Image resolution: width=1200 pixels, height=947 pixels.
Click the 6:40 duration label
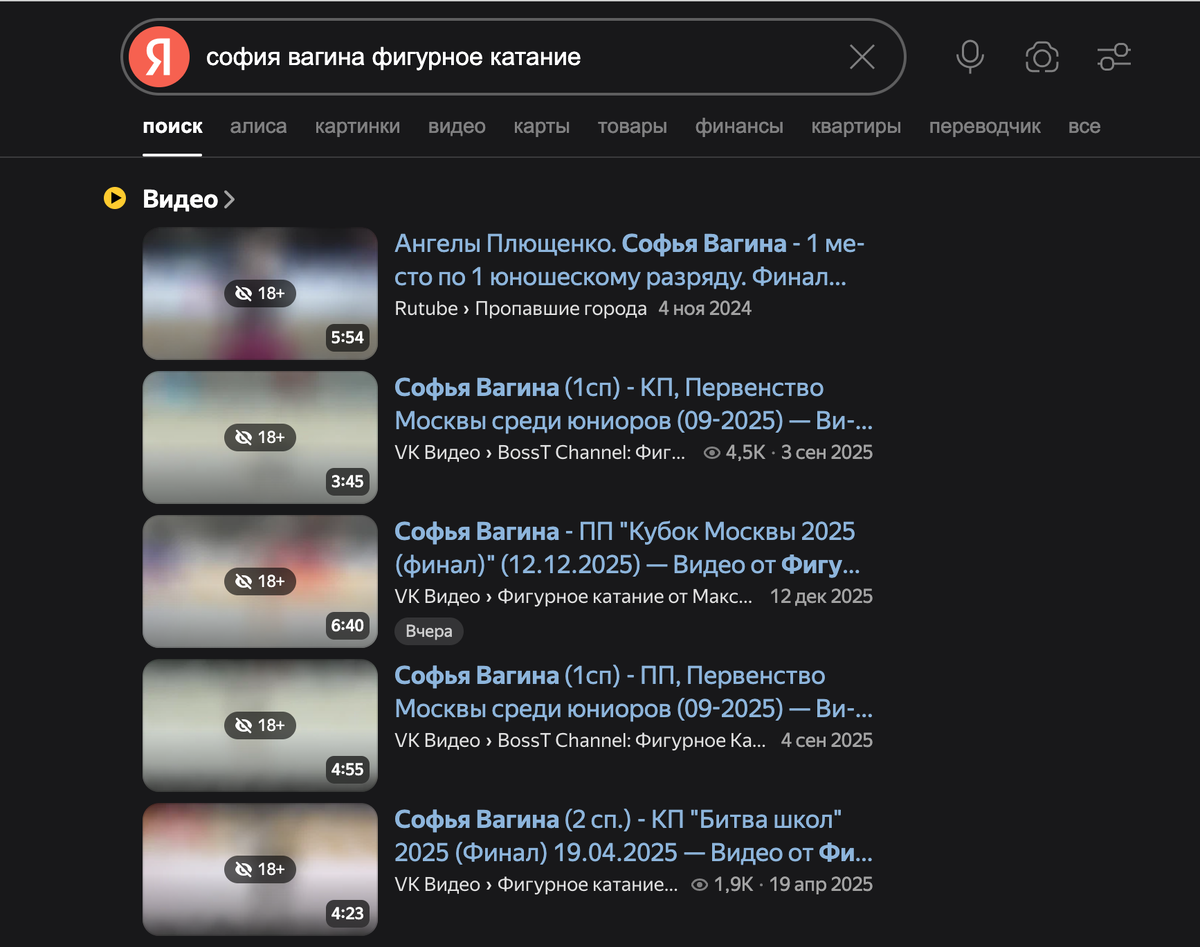[x=347, y=625]
